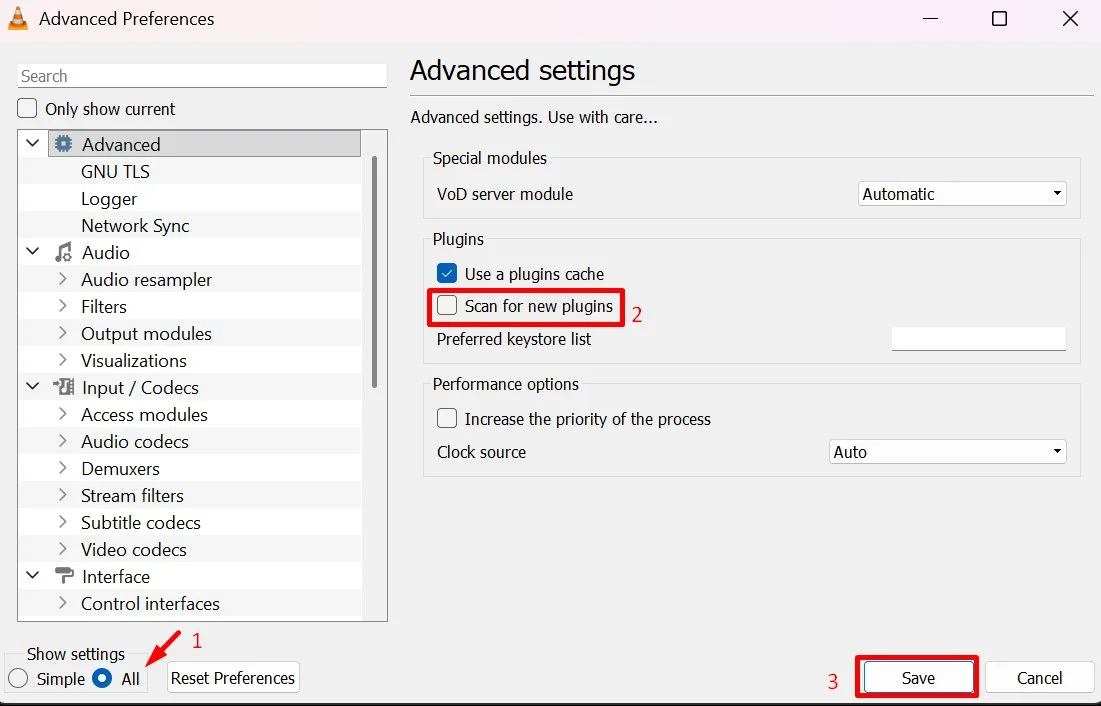Screen dimensions: 1101x706
Task: Maximize the Advanced Preferences window
Action: (999, 19)
